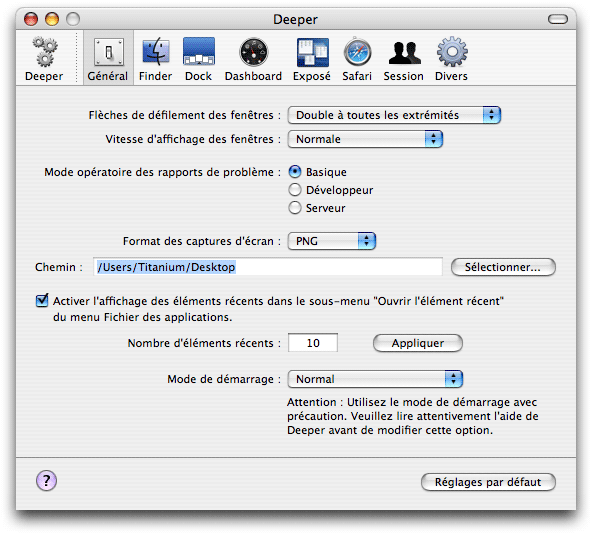596x544 pixels.
Task: Select the Safari compass icon
Action: pyautogui.click(x=357, y=52)
